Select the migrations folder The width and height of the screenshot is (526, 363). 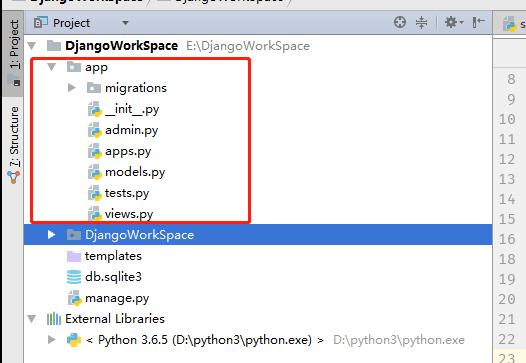[136, 88]
